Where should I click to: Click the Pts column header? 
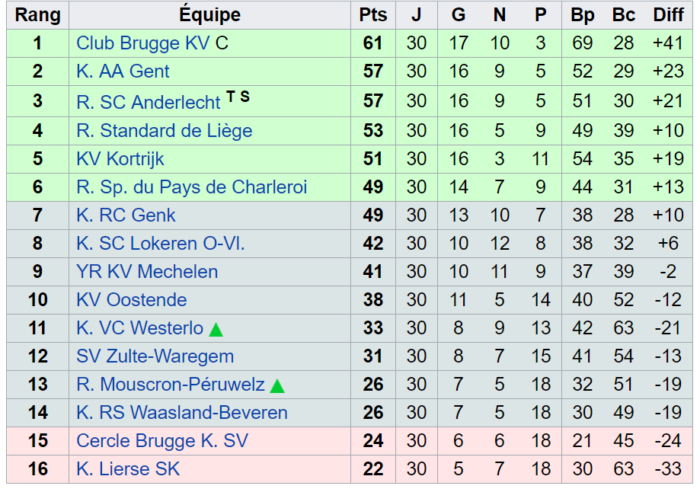tap(373, 15)
